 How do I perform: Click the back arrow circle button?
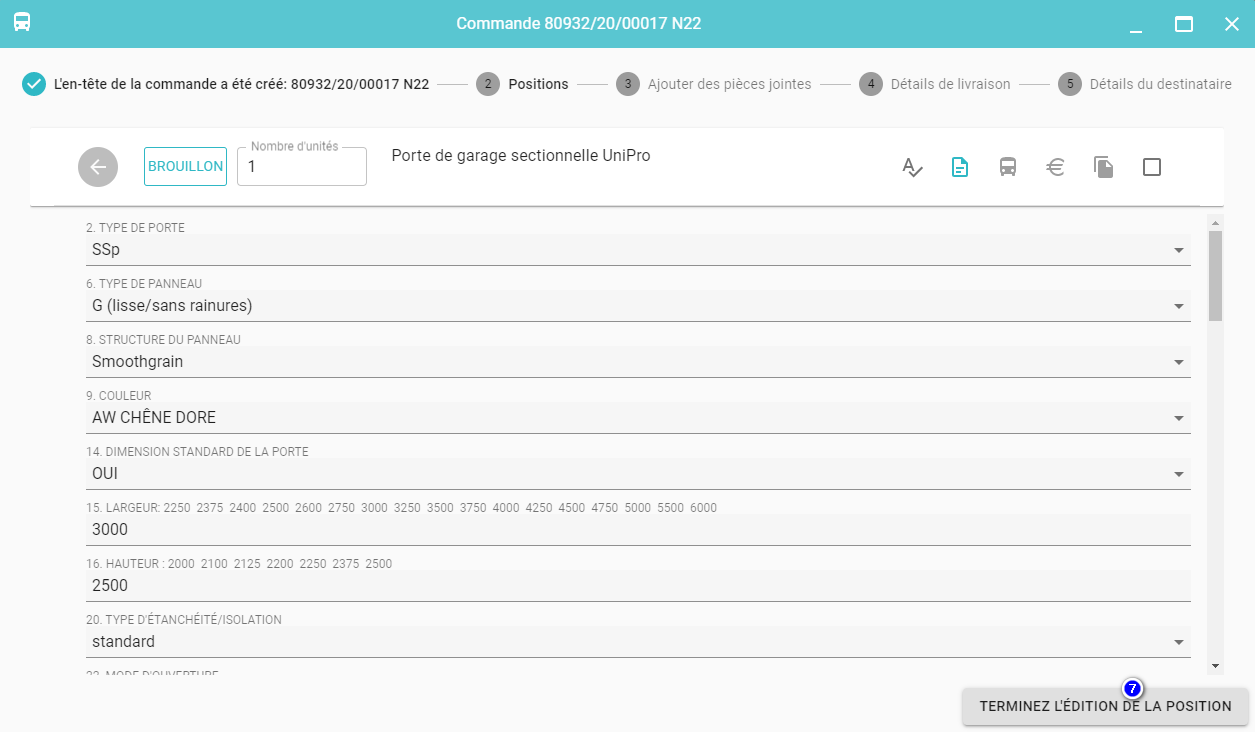click(x=98, y=167)
